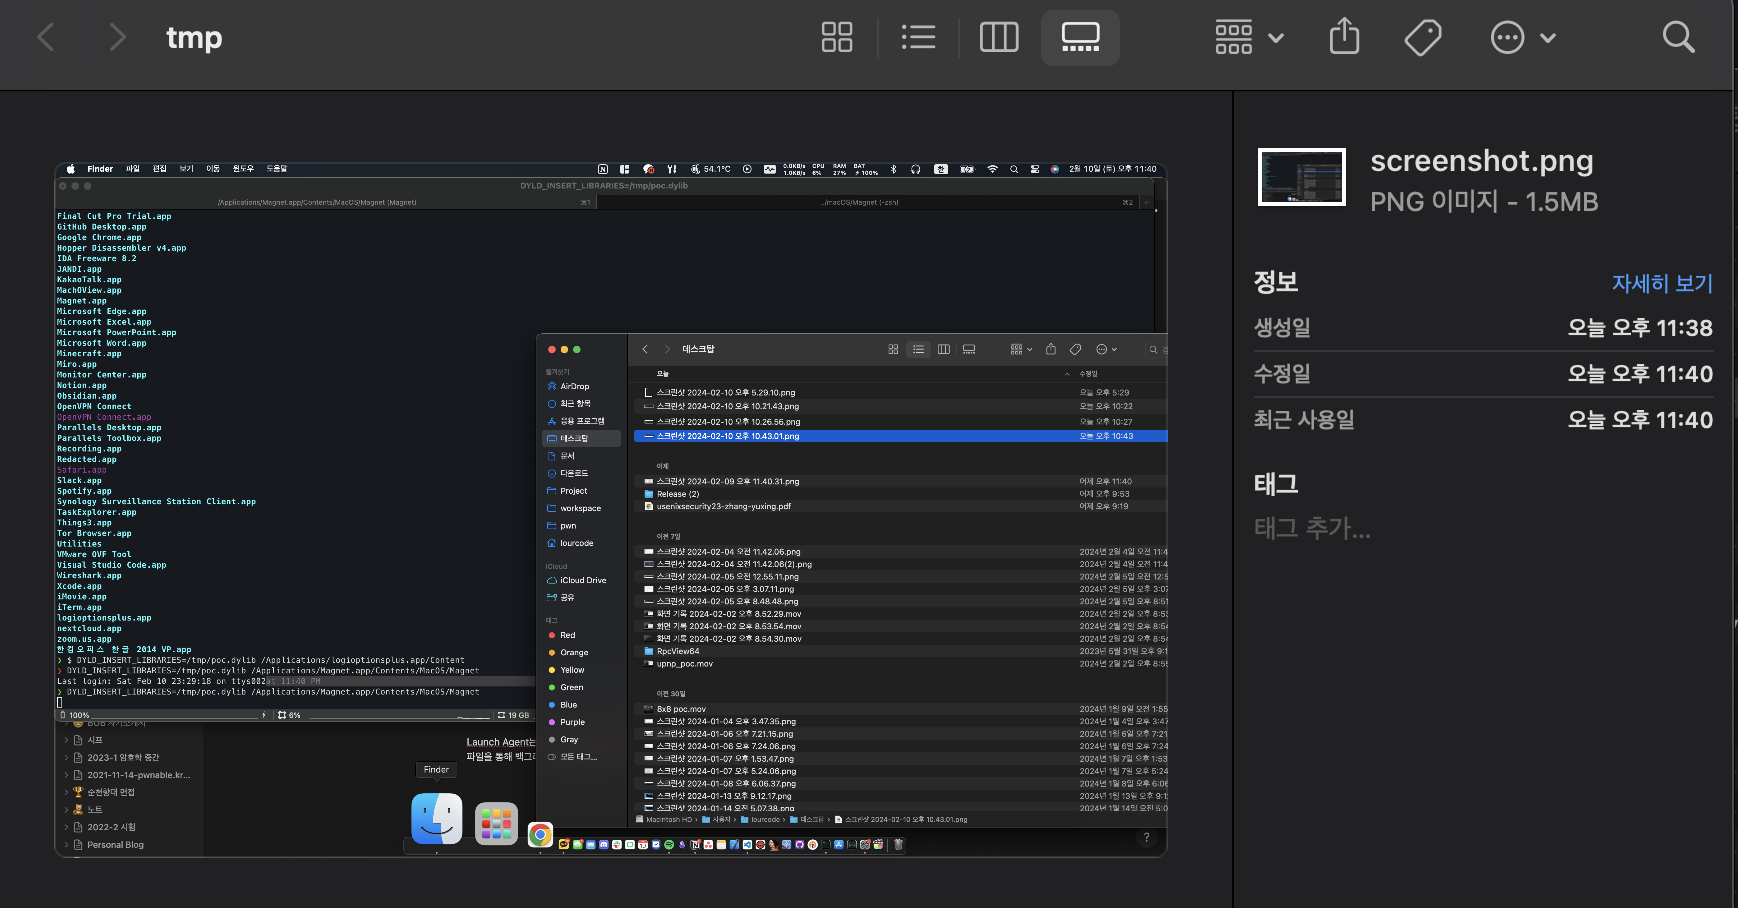
Task: Click the Chrome icon in preview dock
Action: (540, 834)
